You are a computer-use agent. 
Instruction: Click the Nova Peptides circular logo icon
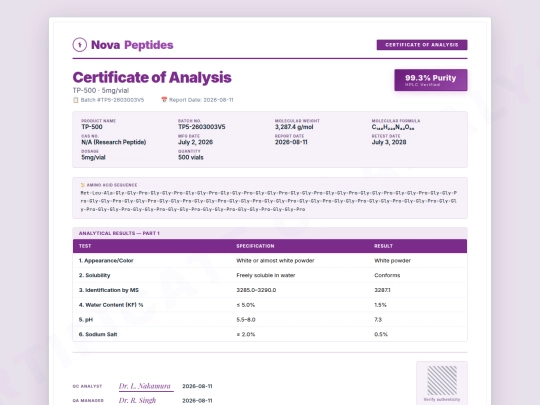pos(80,45)
